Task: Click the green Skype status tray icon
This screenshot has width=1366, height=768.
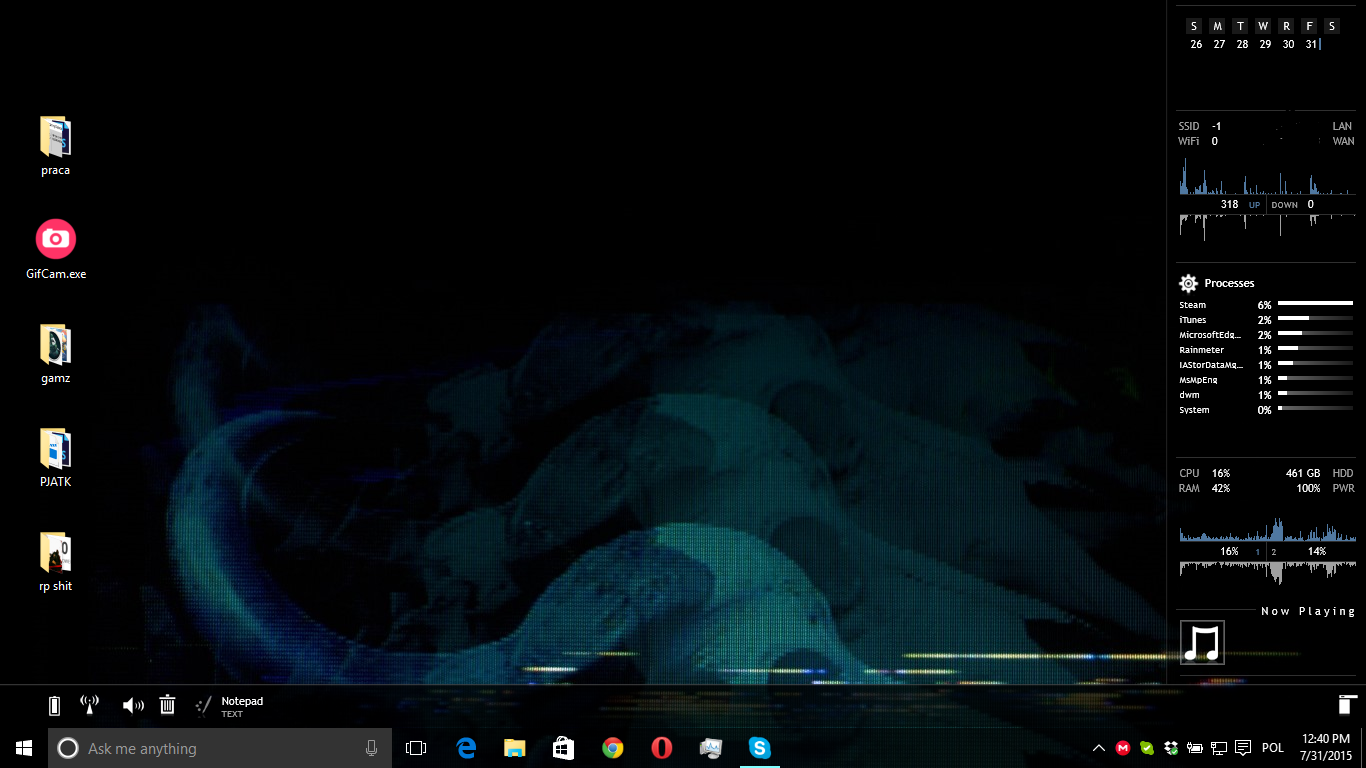Action: [1147, 748]
